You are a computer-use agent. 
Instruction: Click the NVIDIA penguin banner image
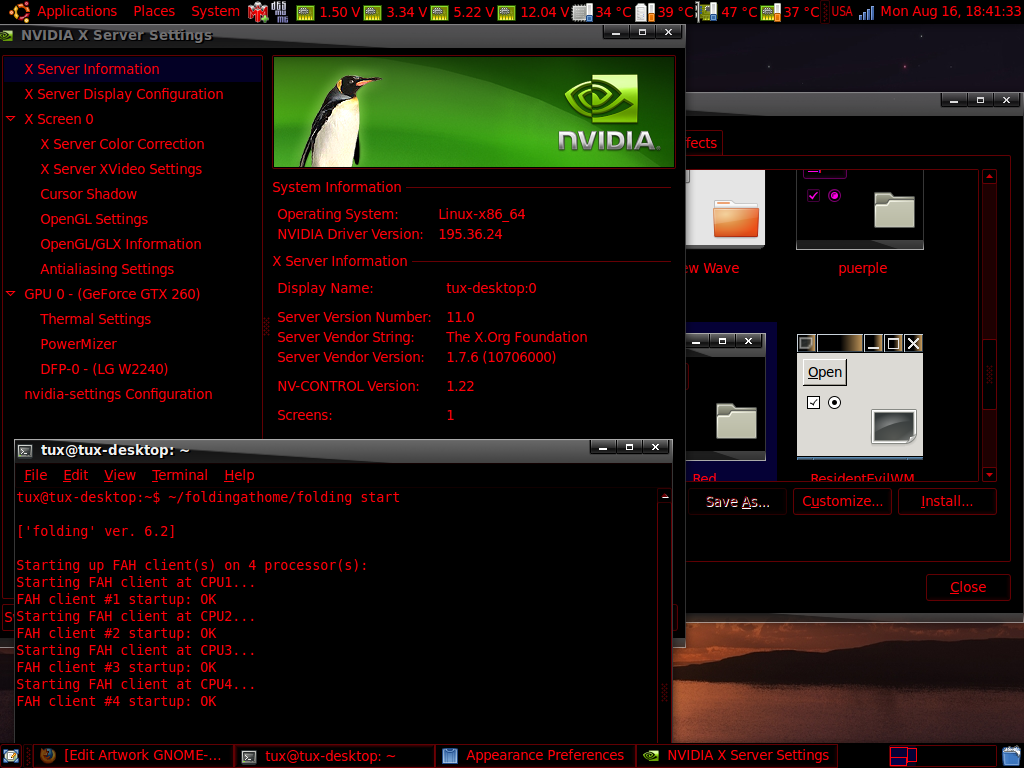pos(473,112)
